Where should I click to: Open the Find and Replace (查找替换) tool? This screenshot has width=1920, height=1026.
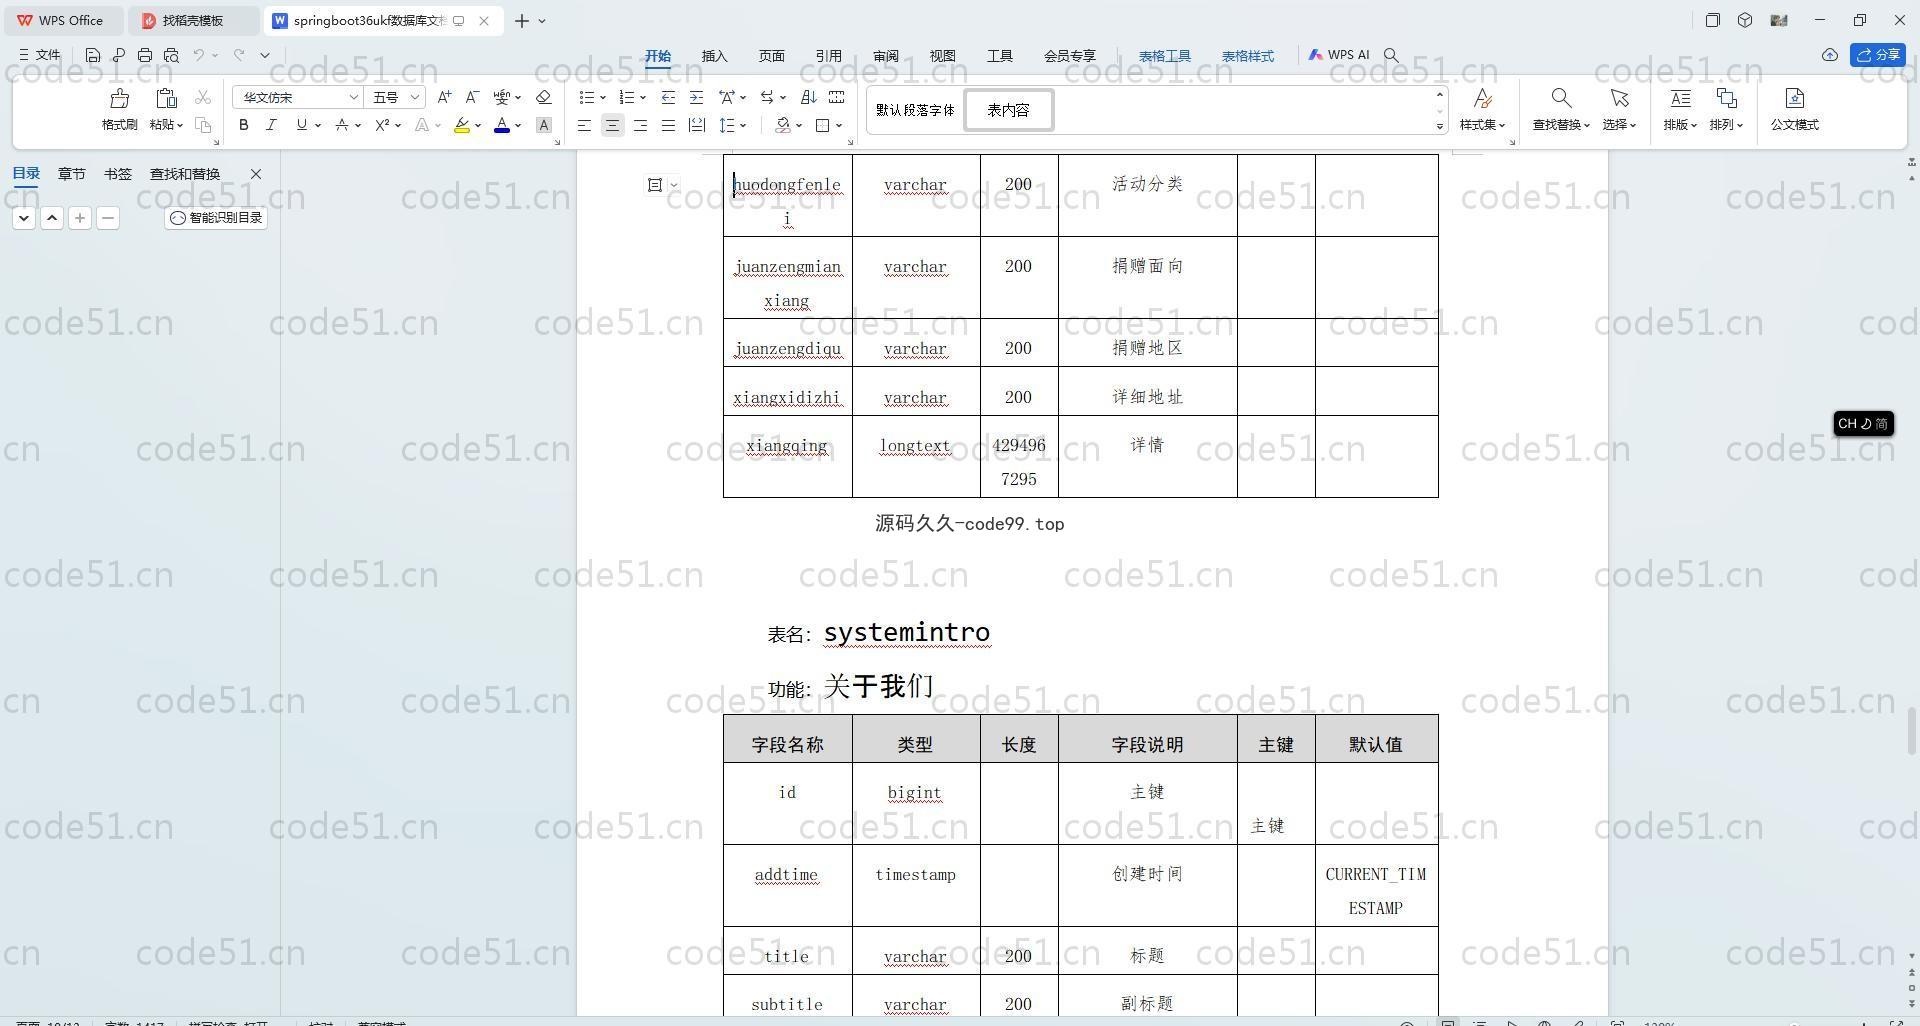point(1561,109)
